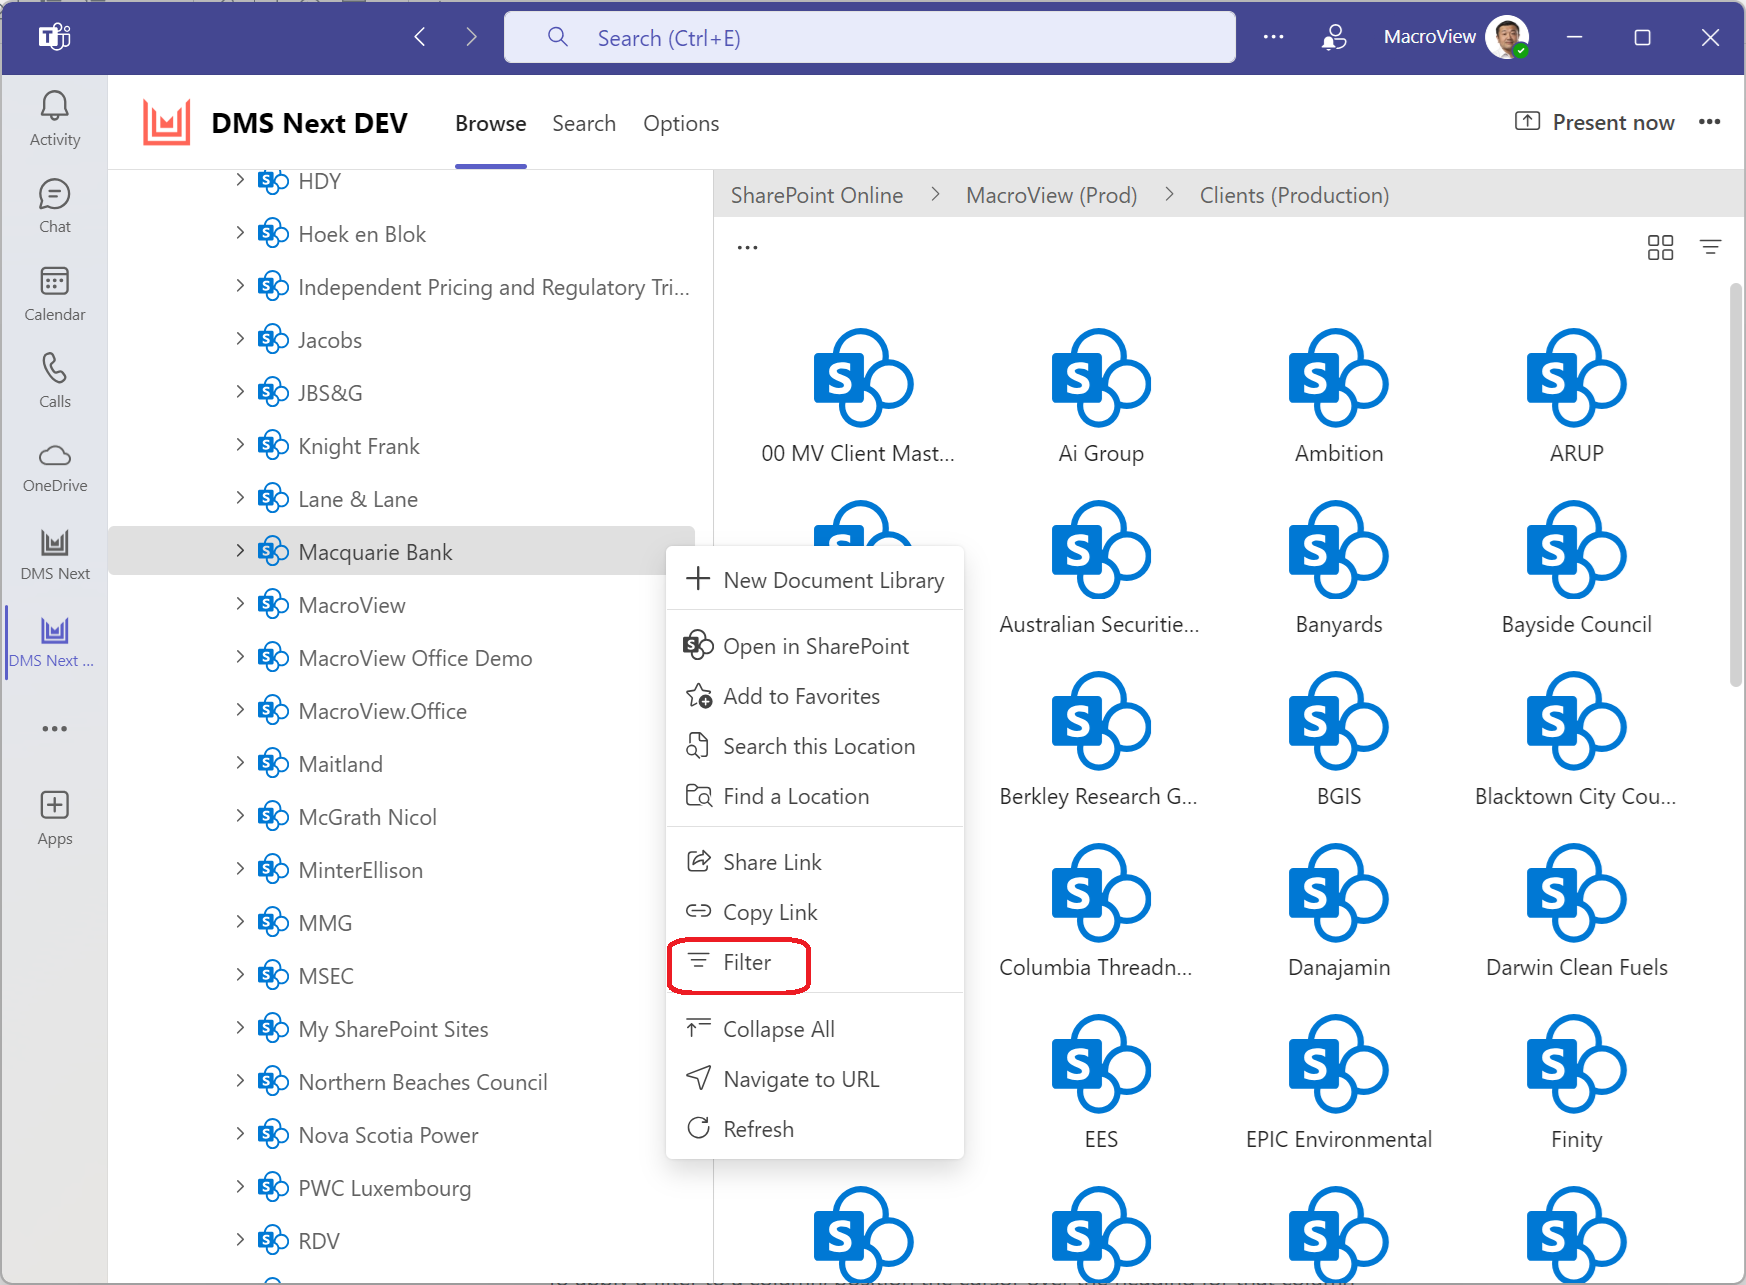Go to MacroView (Prod) breadcrumb
1746x1285 pixels.
pos(1051,195)
